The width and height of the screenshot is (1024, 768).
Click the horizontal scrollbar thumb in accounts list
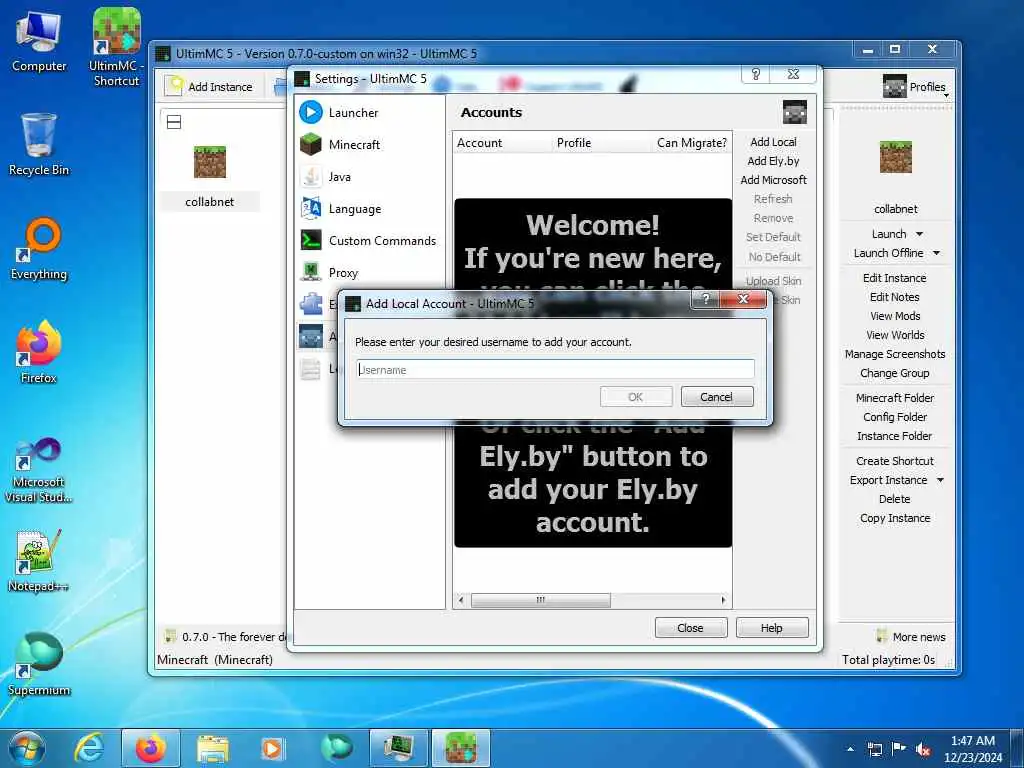541,600
